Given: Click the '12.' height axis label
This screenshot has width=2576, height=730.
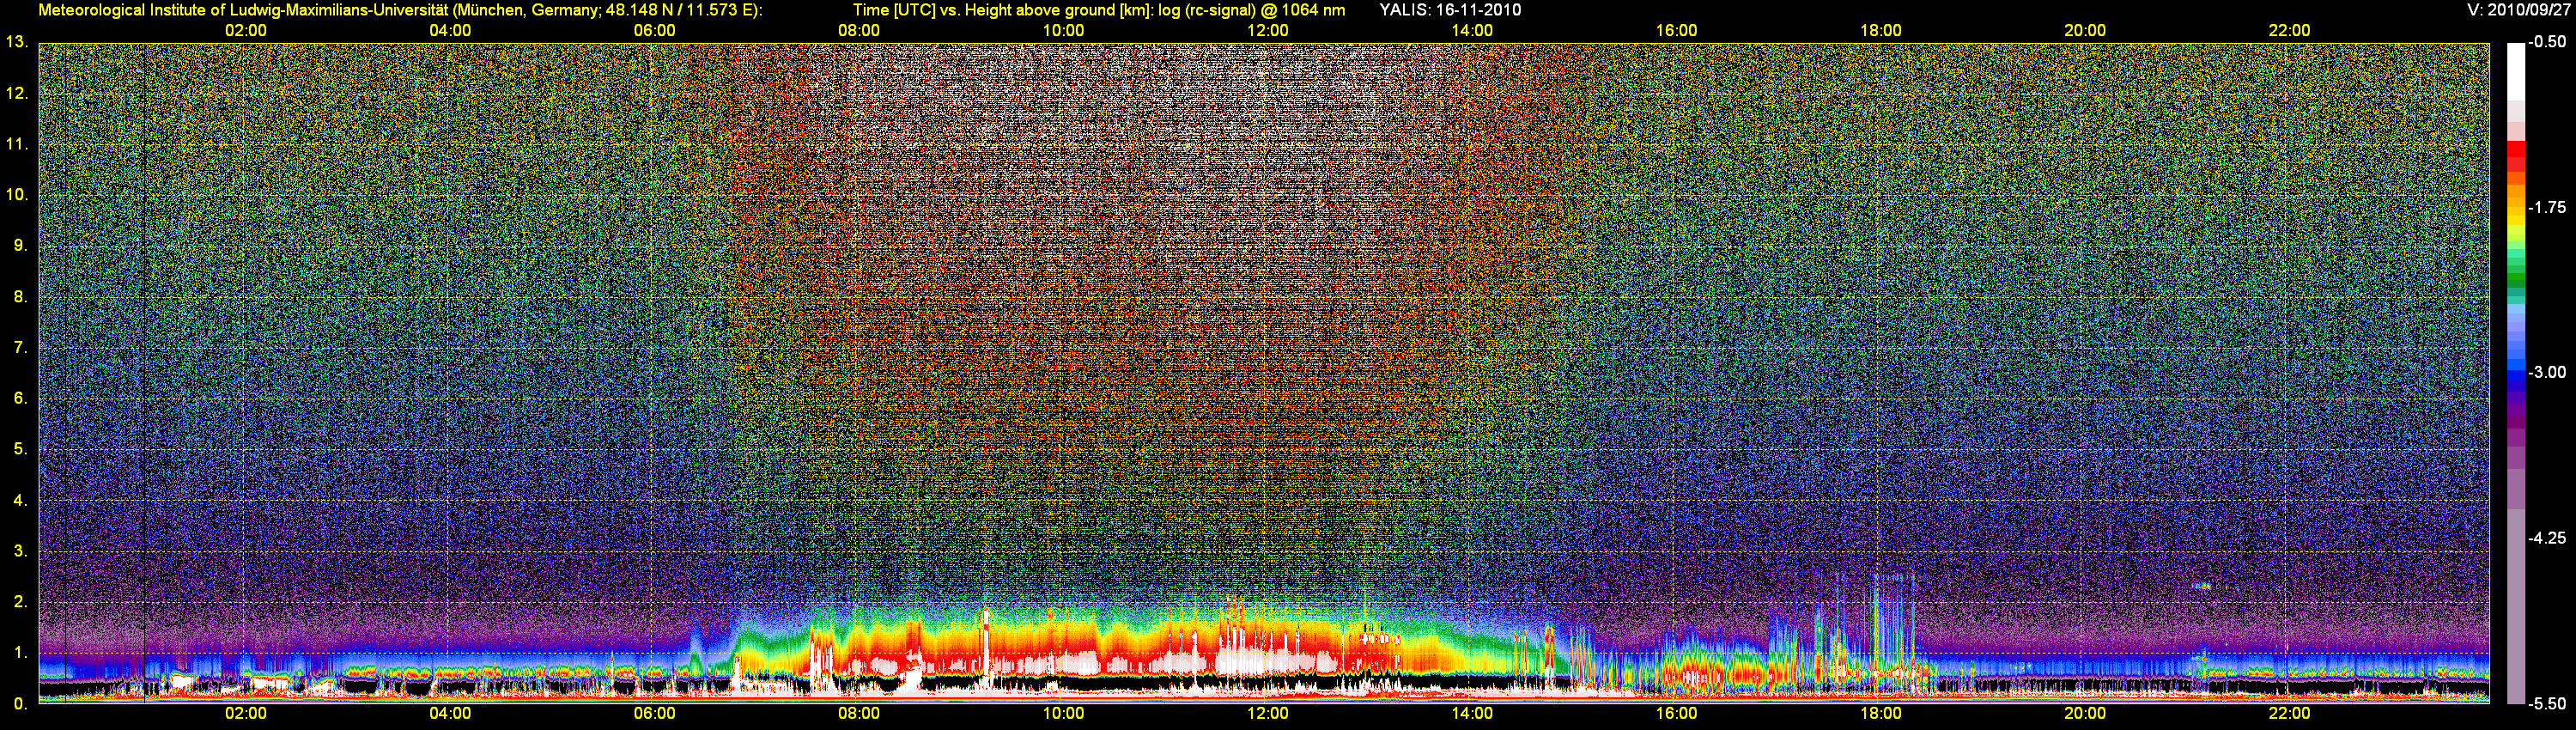Looking at the screenshot, I should click(16, 94).
